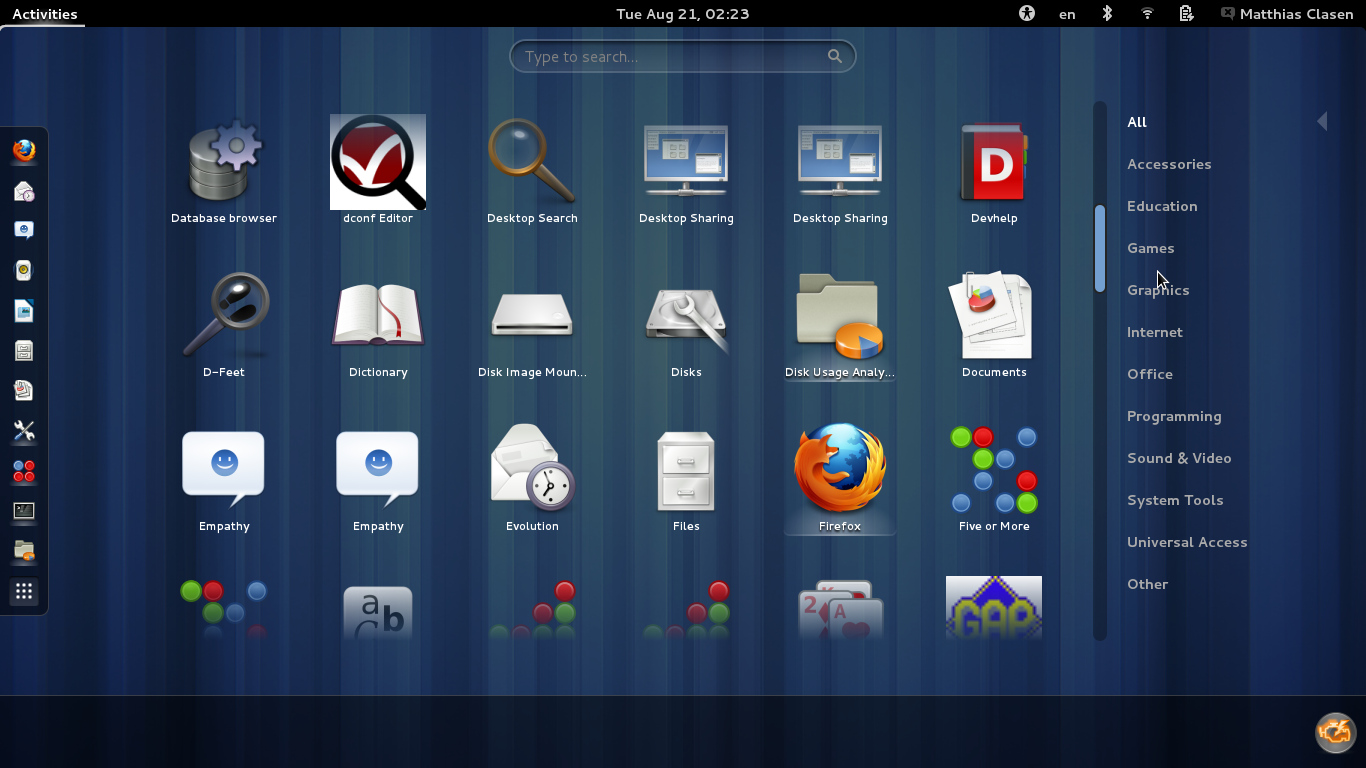Click the Firefox icon in the left dock

[x=24, y=151]
